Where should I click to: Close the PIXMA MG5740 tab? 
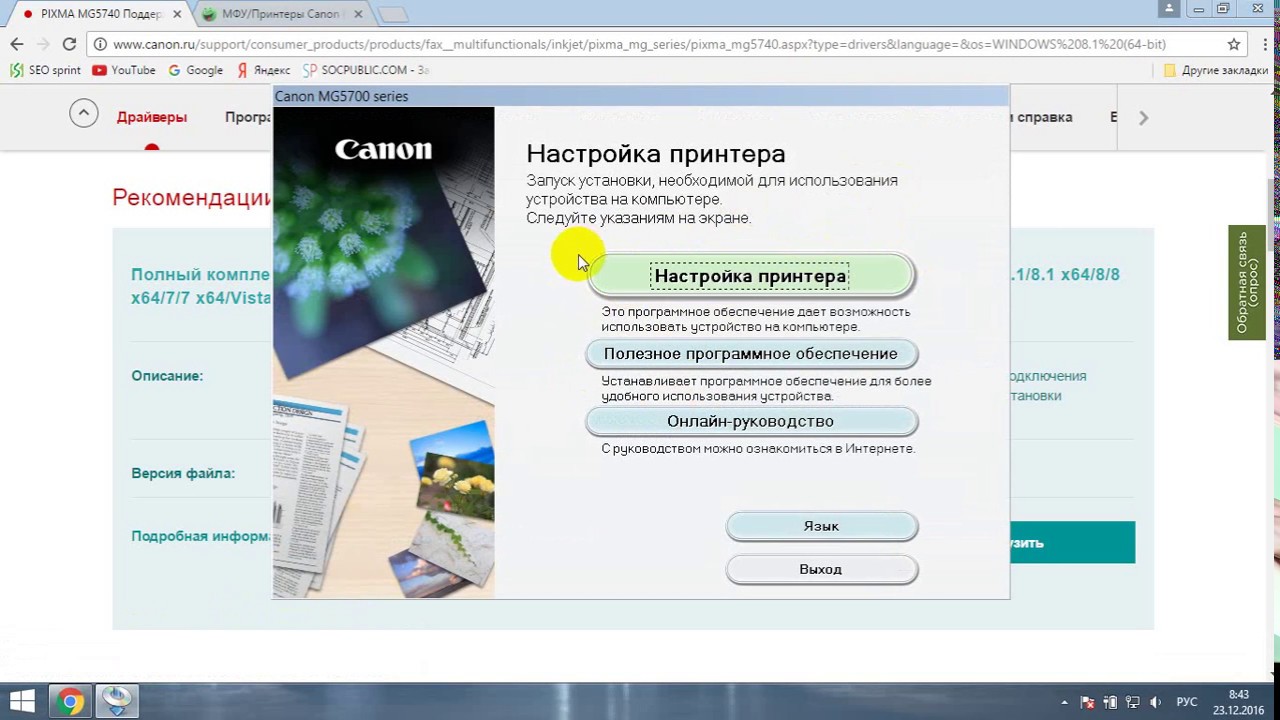[177, 14]
